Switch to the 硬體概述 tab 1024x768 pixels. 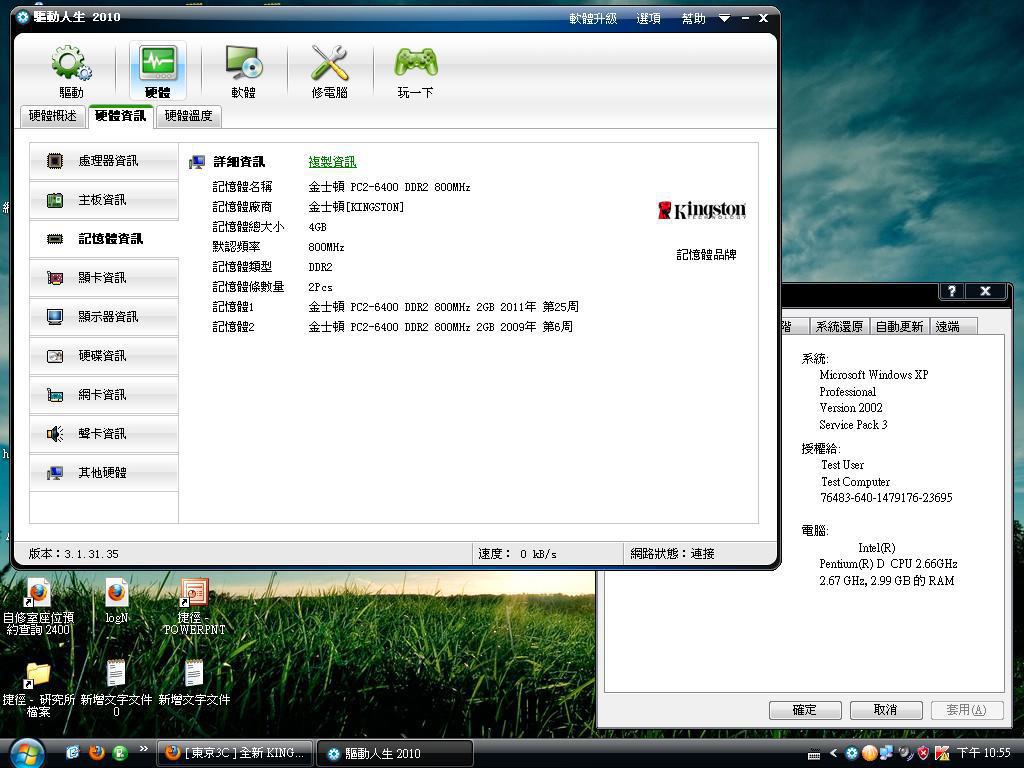click(x=53, y=116)
